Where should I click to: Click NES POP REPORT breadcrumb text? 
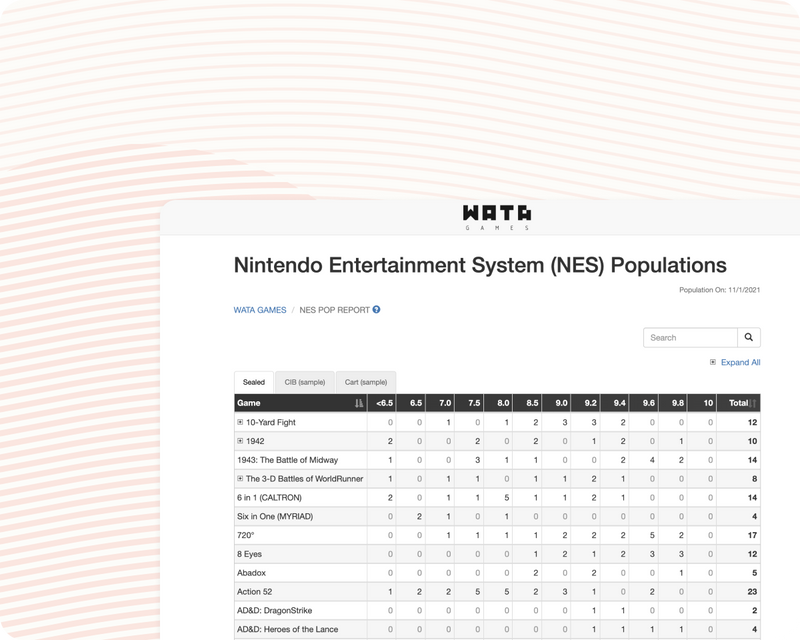[334, 310]
